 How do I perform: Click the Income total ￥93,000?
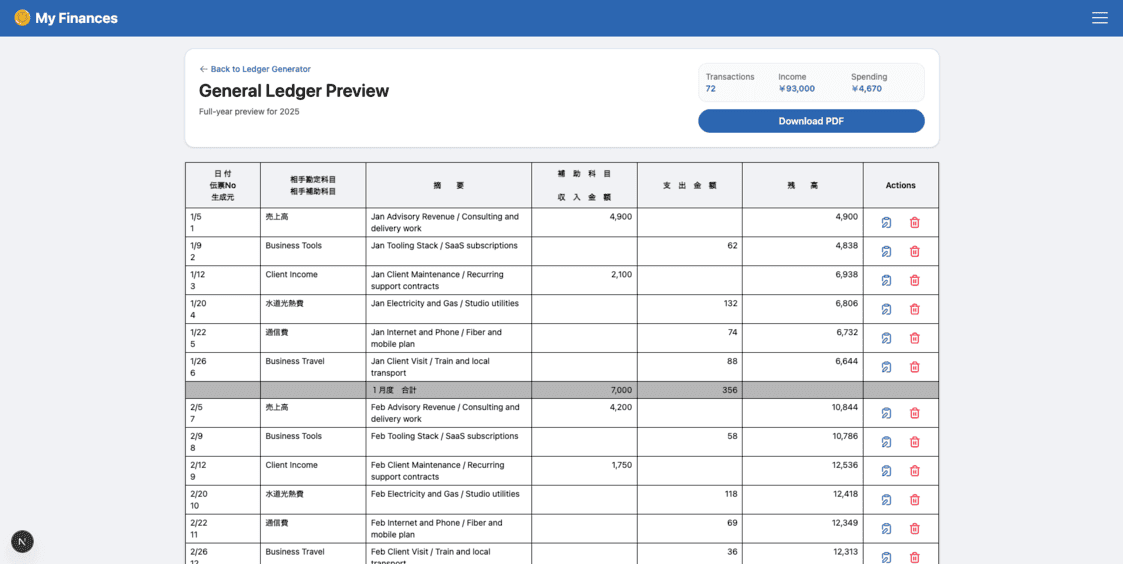click(x=796, y=89)
